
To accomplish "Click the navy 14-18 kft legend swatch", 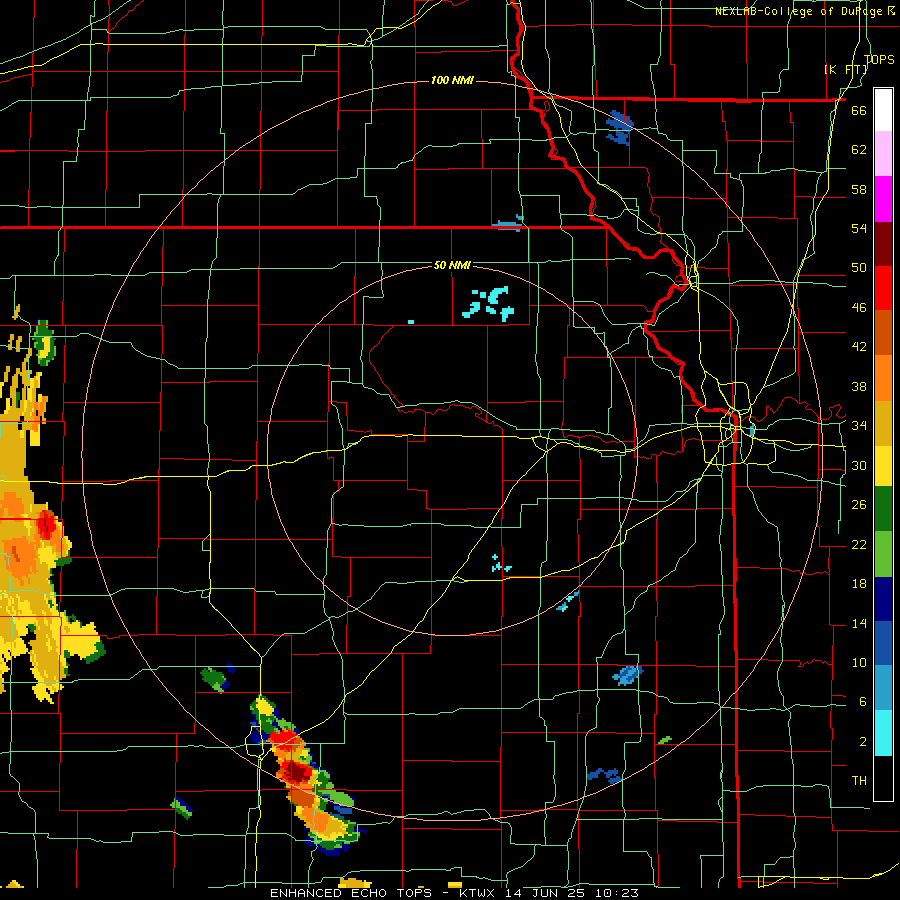I will point(883,599).
